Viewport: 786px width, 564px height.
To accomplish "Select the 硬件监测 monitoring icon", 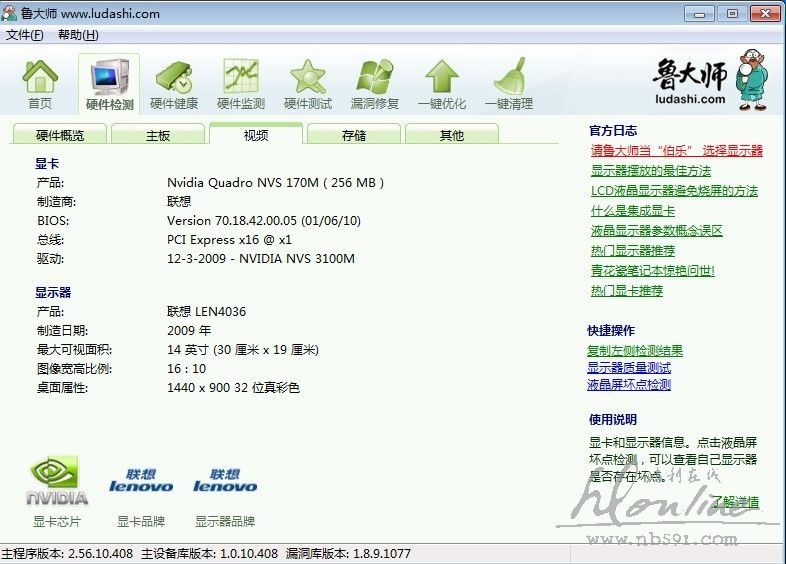I will coord(241,78).
